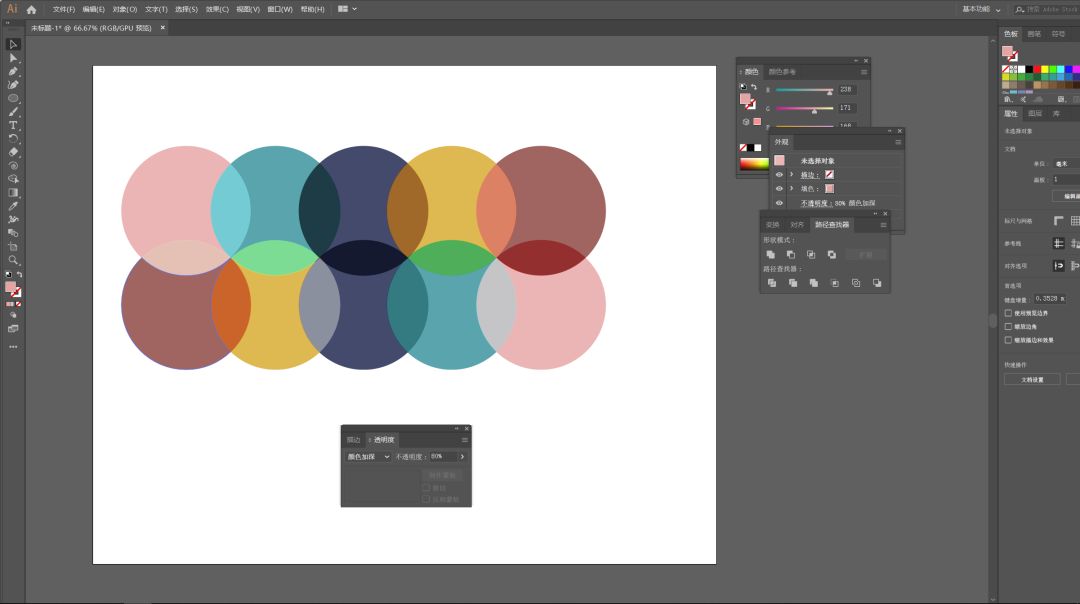Viewport: 1080px width, 604px height.
Task: Toggle visibility of 填色 fill attribute
Action: tap(779, 188)
